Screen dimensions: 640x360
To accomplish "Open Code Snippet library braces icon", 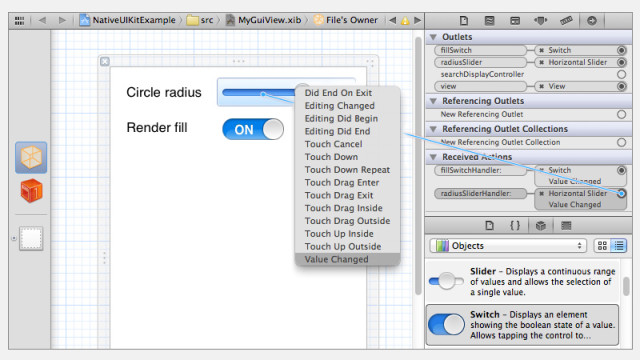I will pos(515,225).
